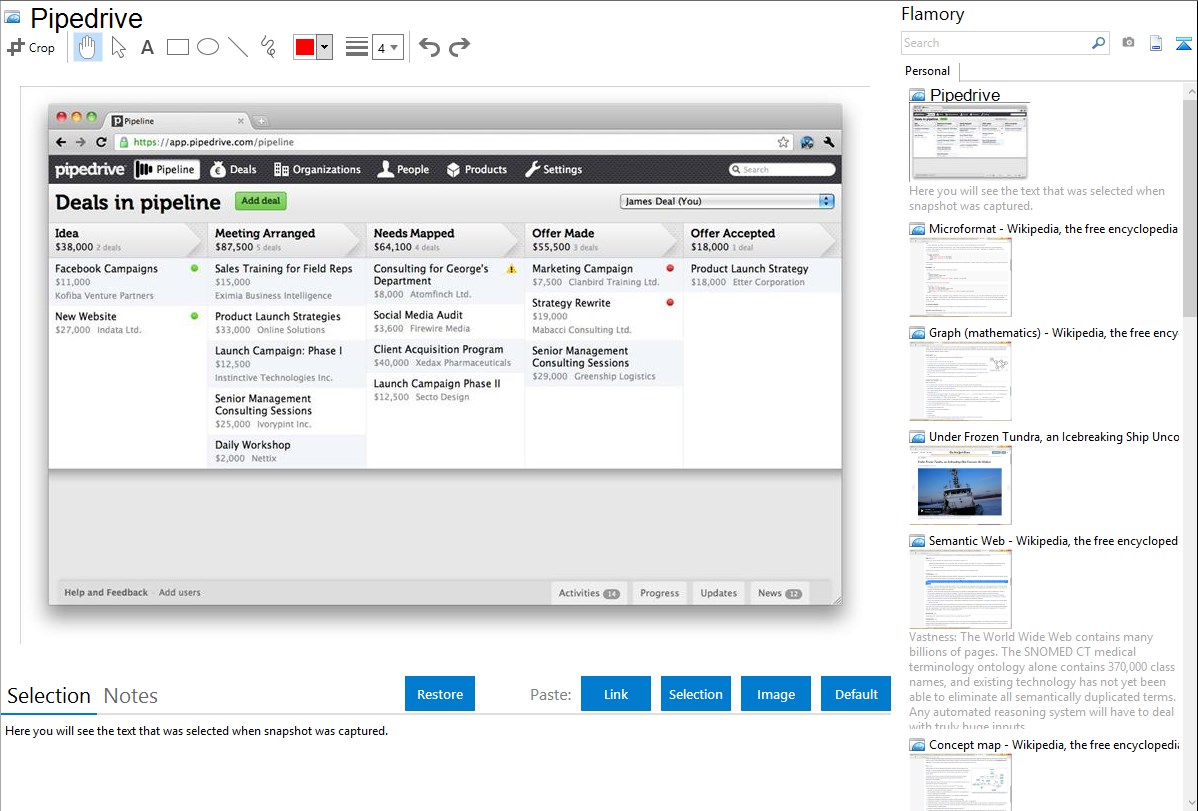1198x811 pixels.
Task: Click the Paste Image button
Action: [775, 694]
